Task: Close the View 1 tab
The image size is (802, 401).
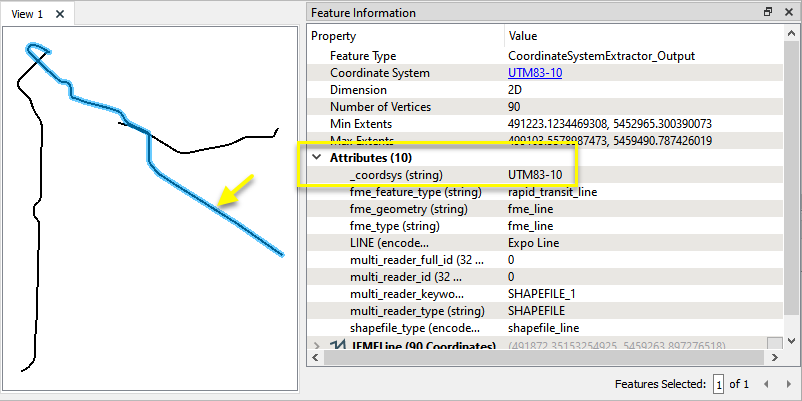Action: (60, 14)
